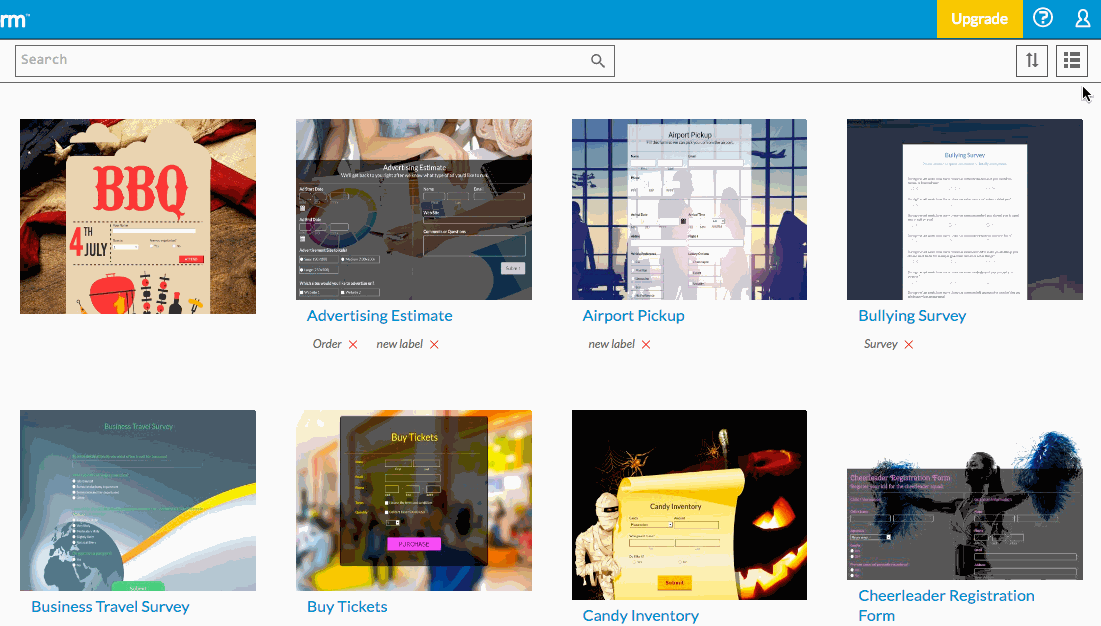The width and height of the screenshot is (1101, 626).
Task: Click the Business Travel Survey title link
Action: [110, 607]
